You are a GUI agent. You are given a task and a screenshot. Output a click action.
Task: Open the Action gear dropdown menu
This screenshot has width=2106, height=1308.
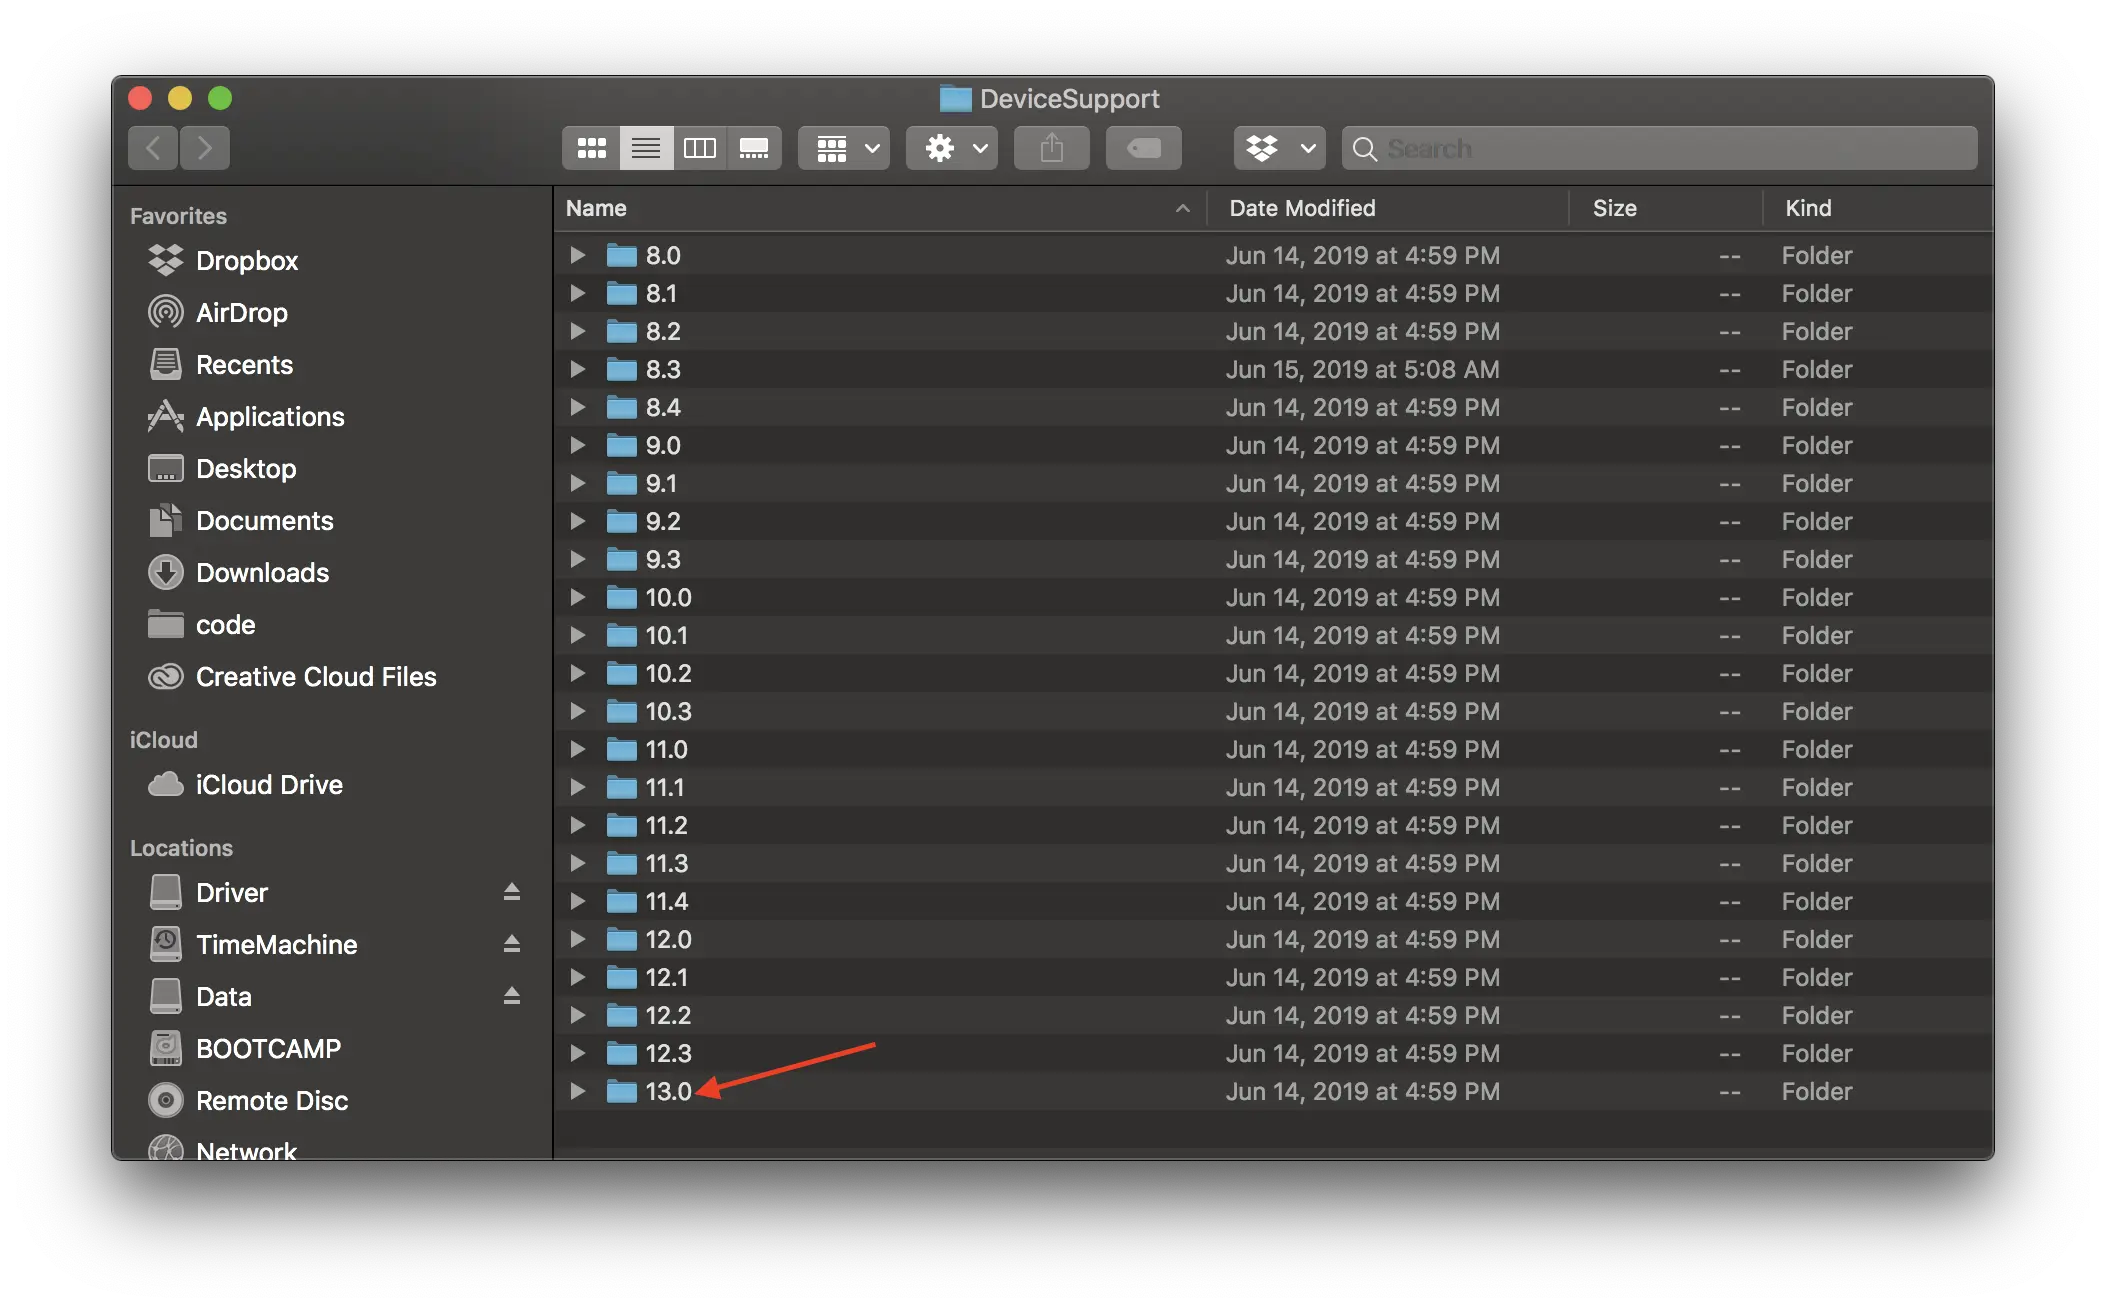point(952,148)
